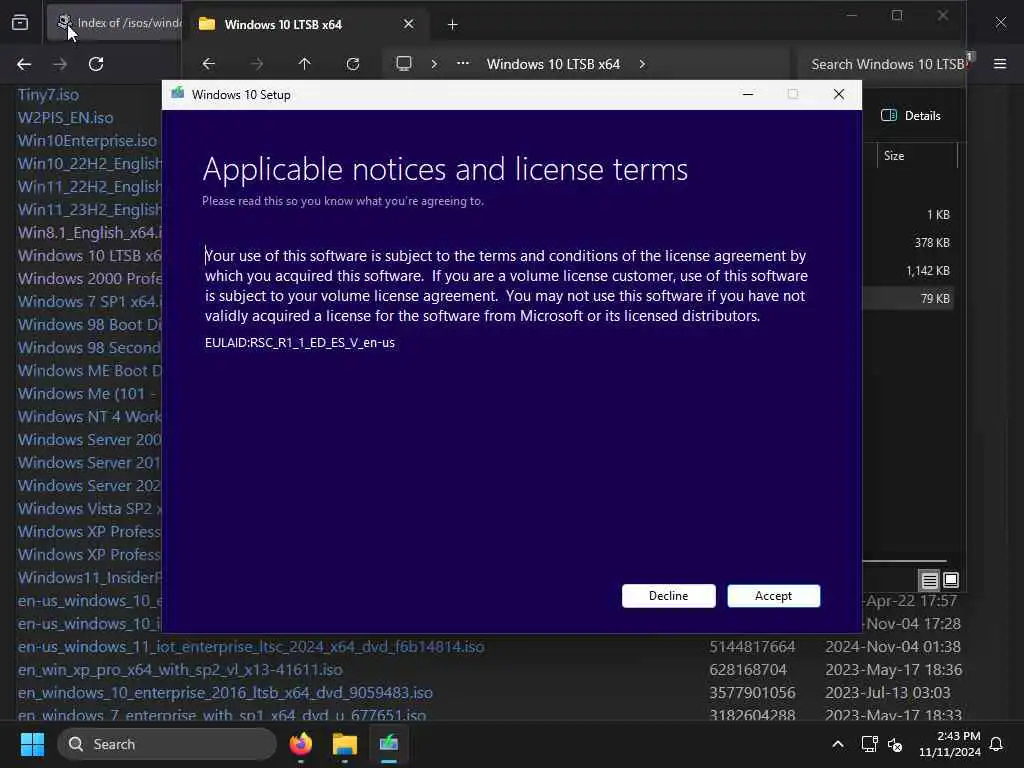The height and width of the screenshot is (768, 1024).
Task: Show hidden system tray icons
Action: [x=838, y=744]
